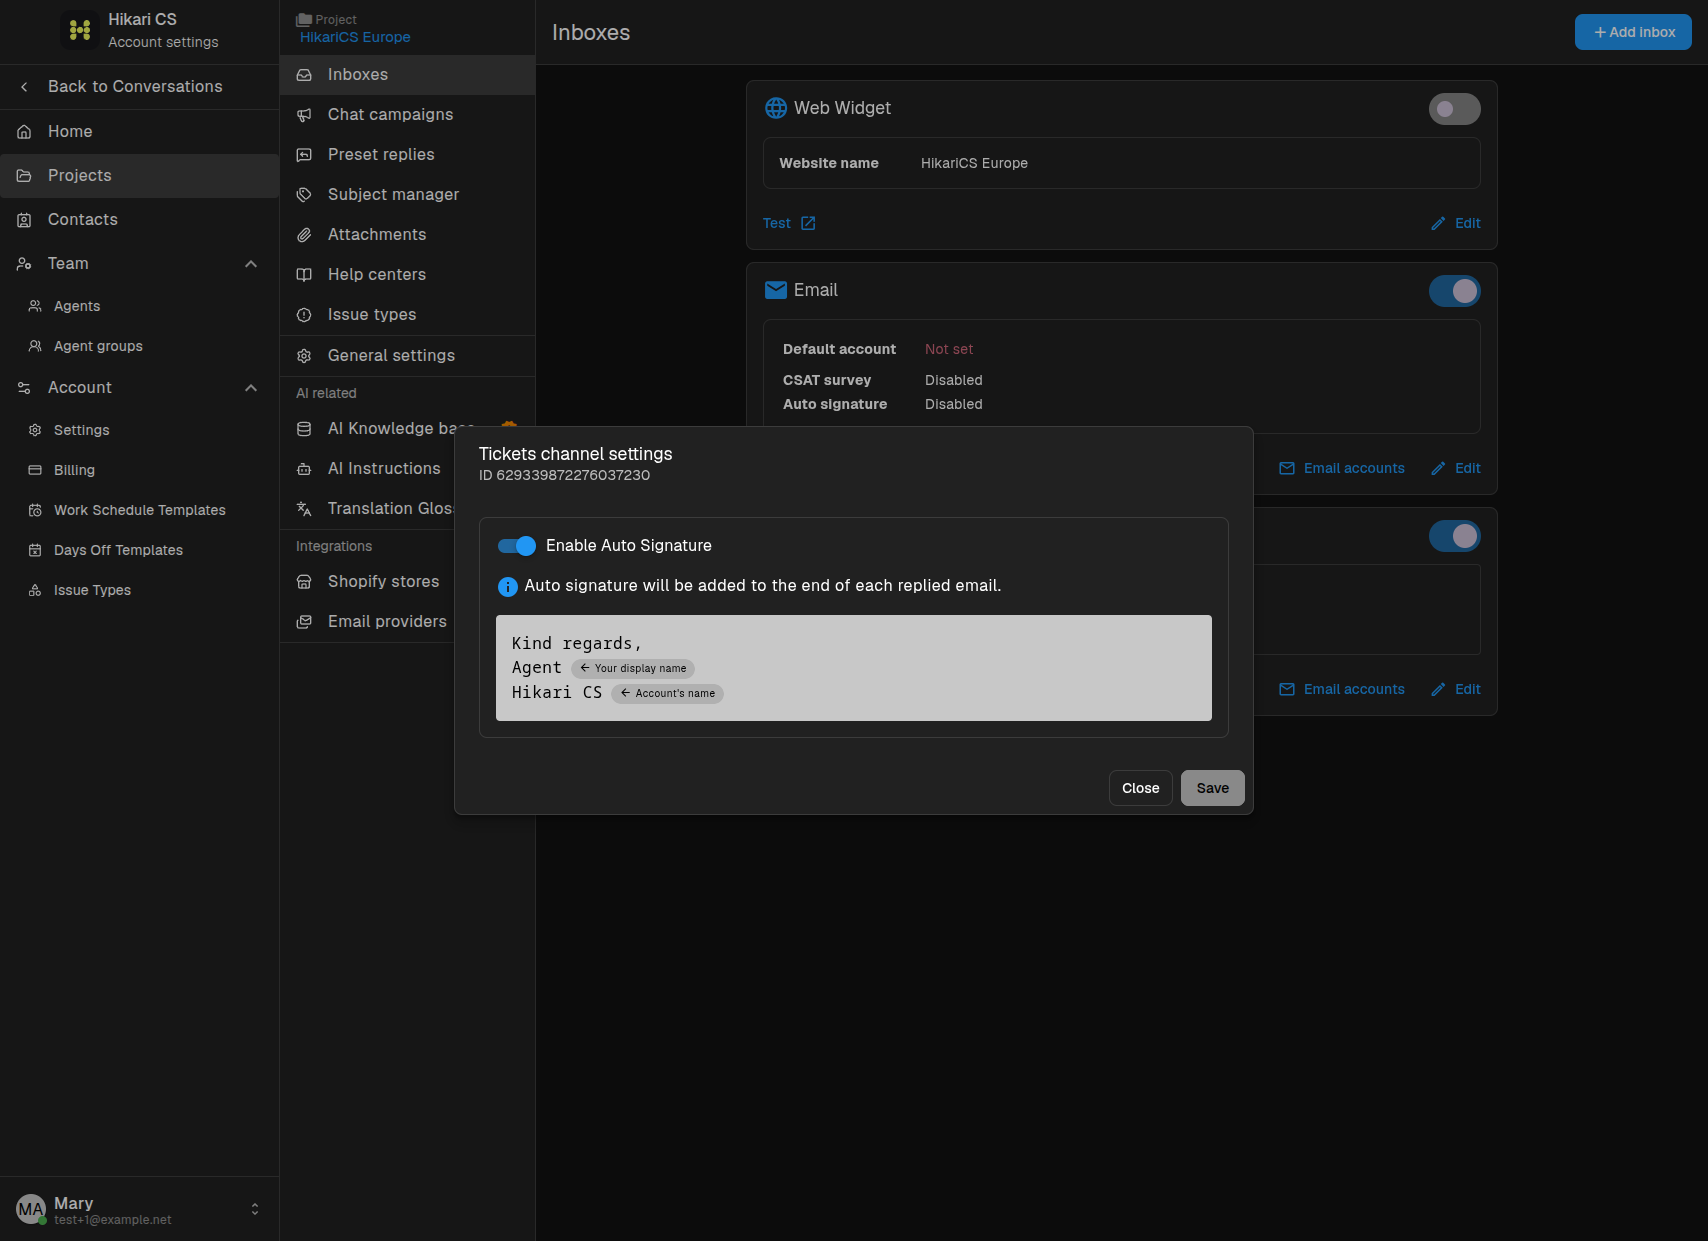
Task: Click the Web Widget Edit pencil icon
Action: (1438, 223)
